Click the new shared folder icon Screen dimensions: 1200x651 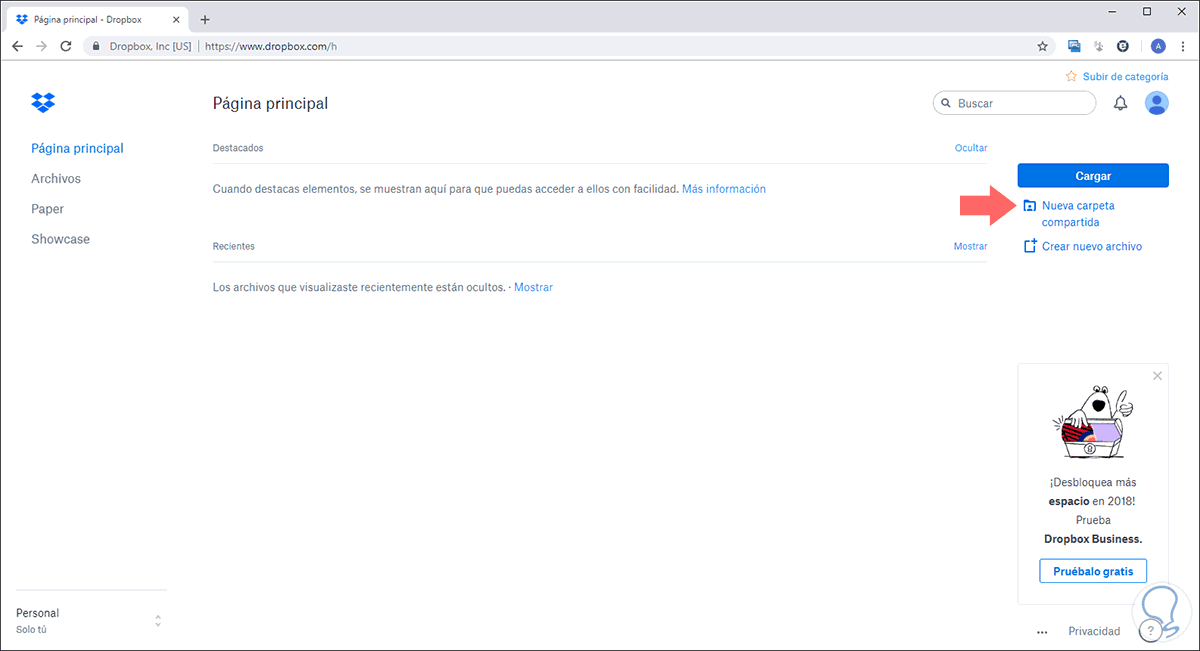[x=1029, y=206]
